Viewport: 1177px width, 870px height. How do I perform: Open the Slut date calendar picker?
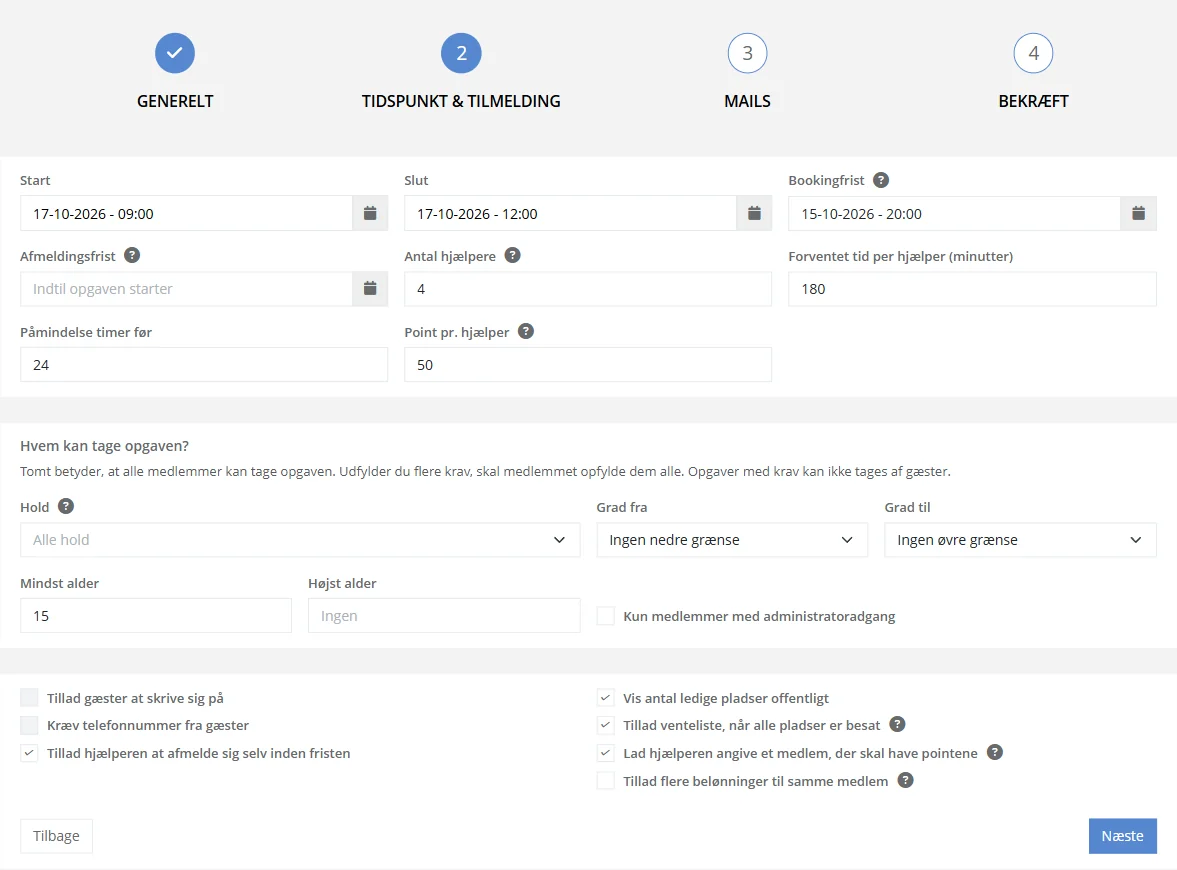tap(754, 214)
